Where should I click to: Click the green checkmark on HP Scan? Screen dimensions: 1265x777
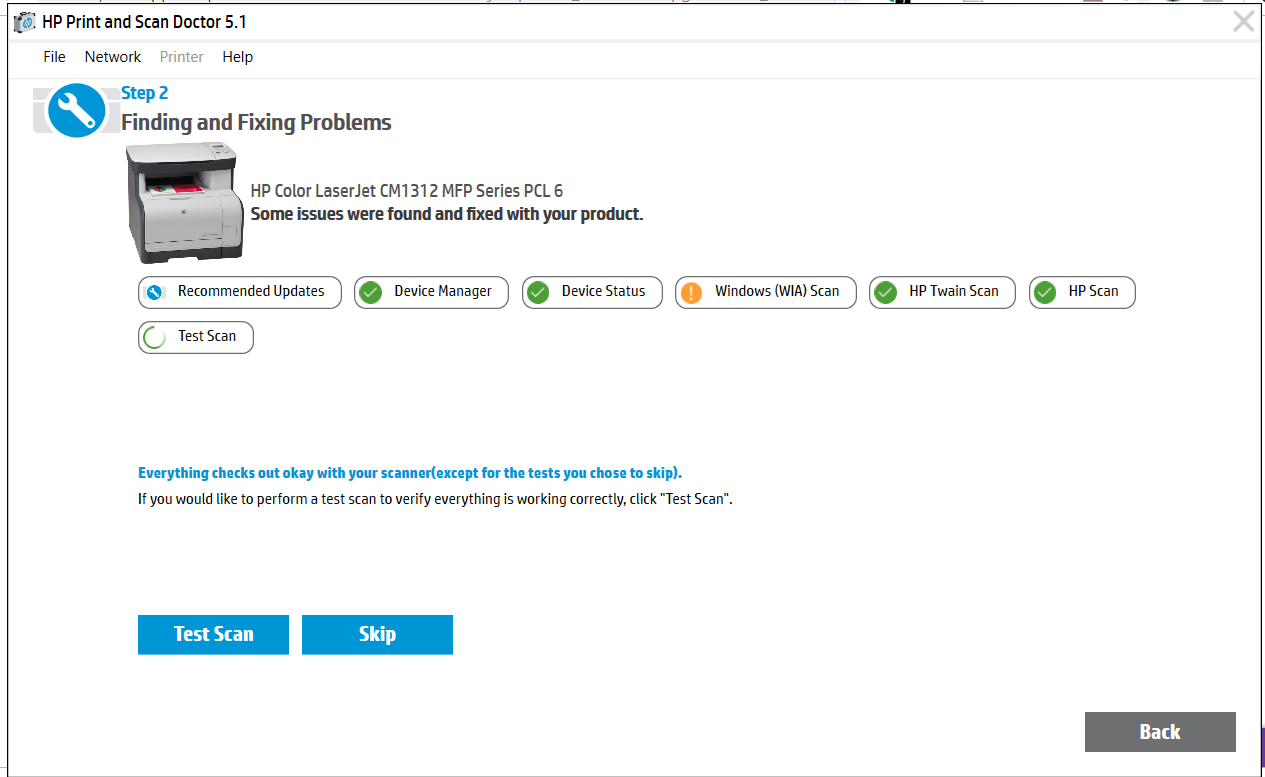[1045, 292]
